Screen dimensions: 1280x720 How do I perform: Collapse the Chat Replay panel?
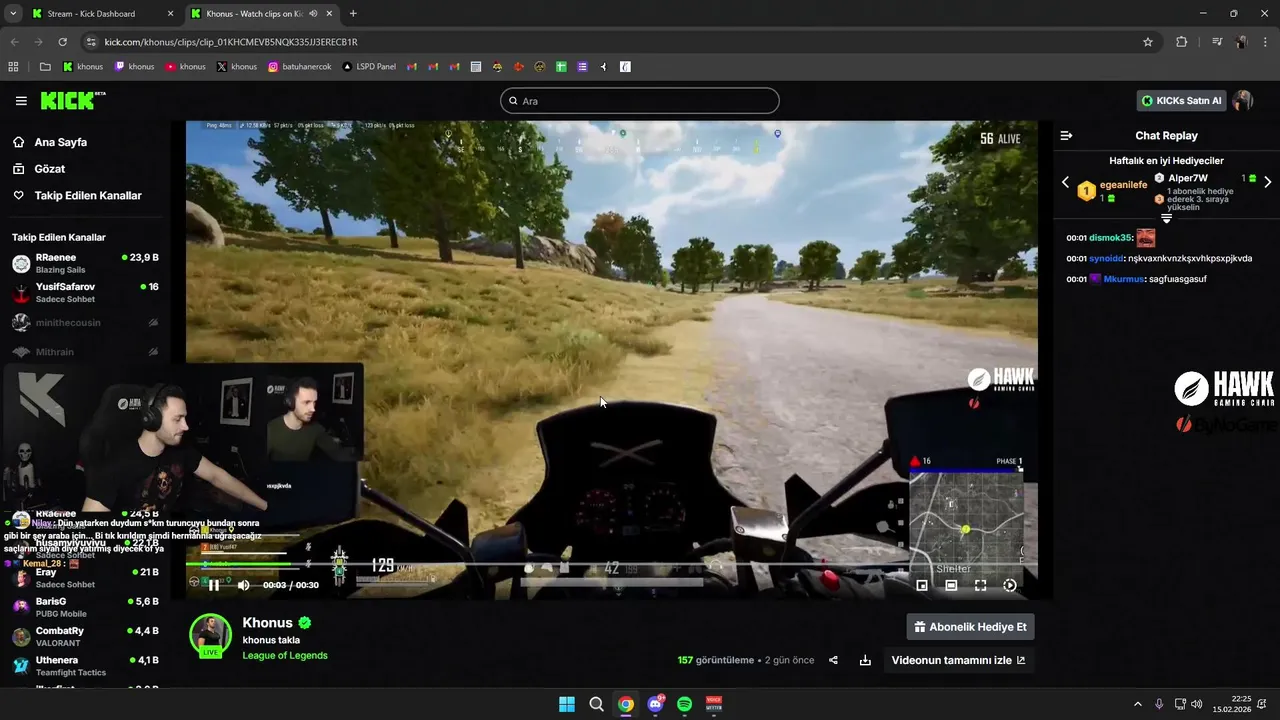pyautogui.click(x=1066, y=135)
